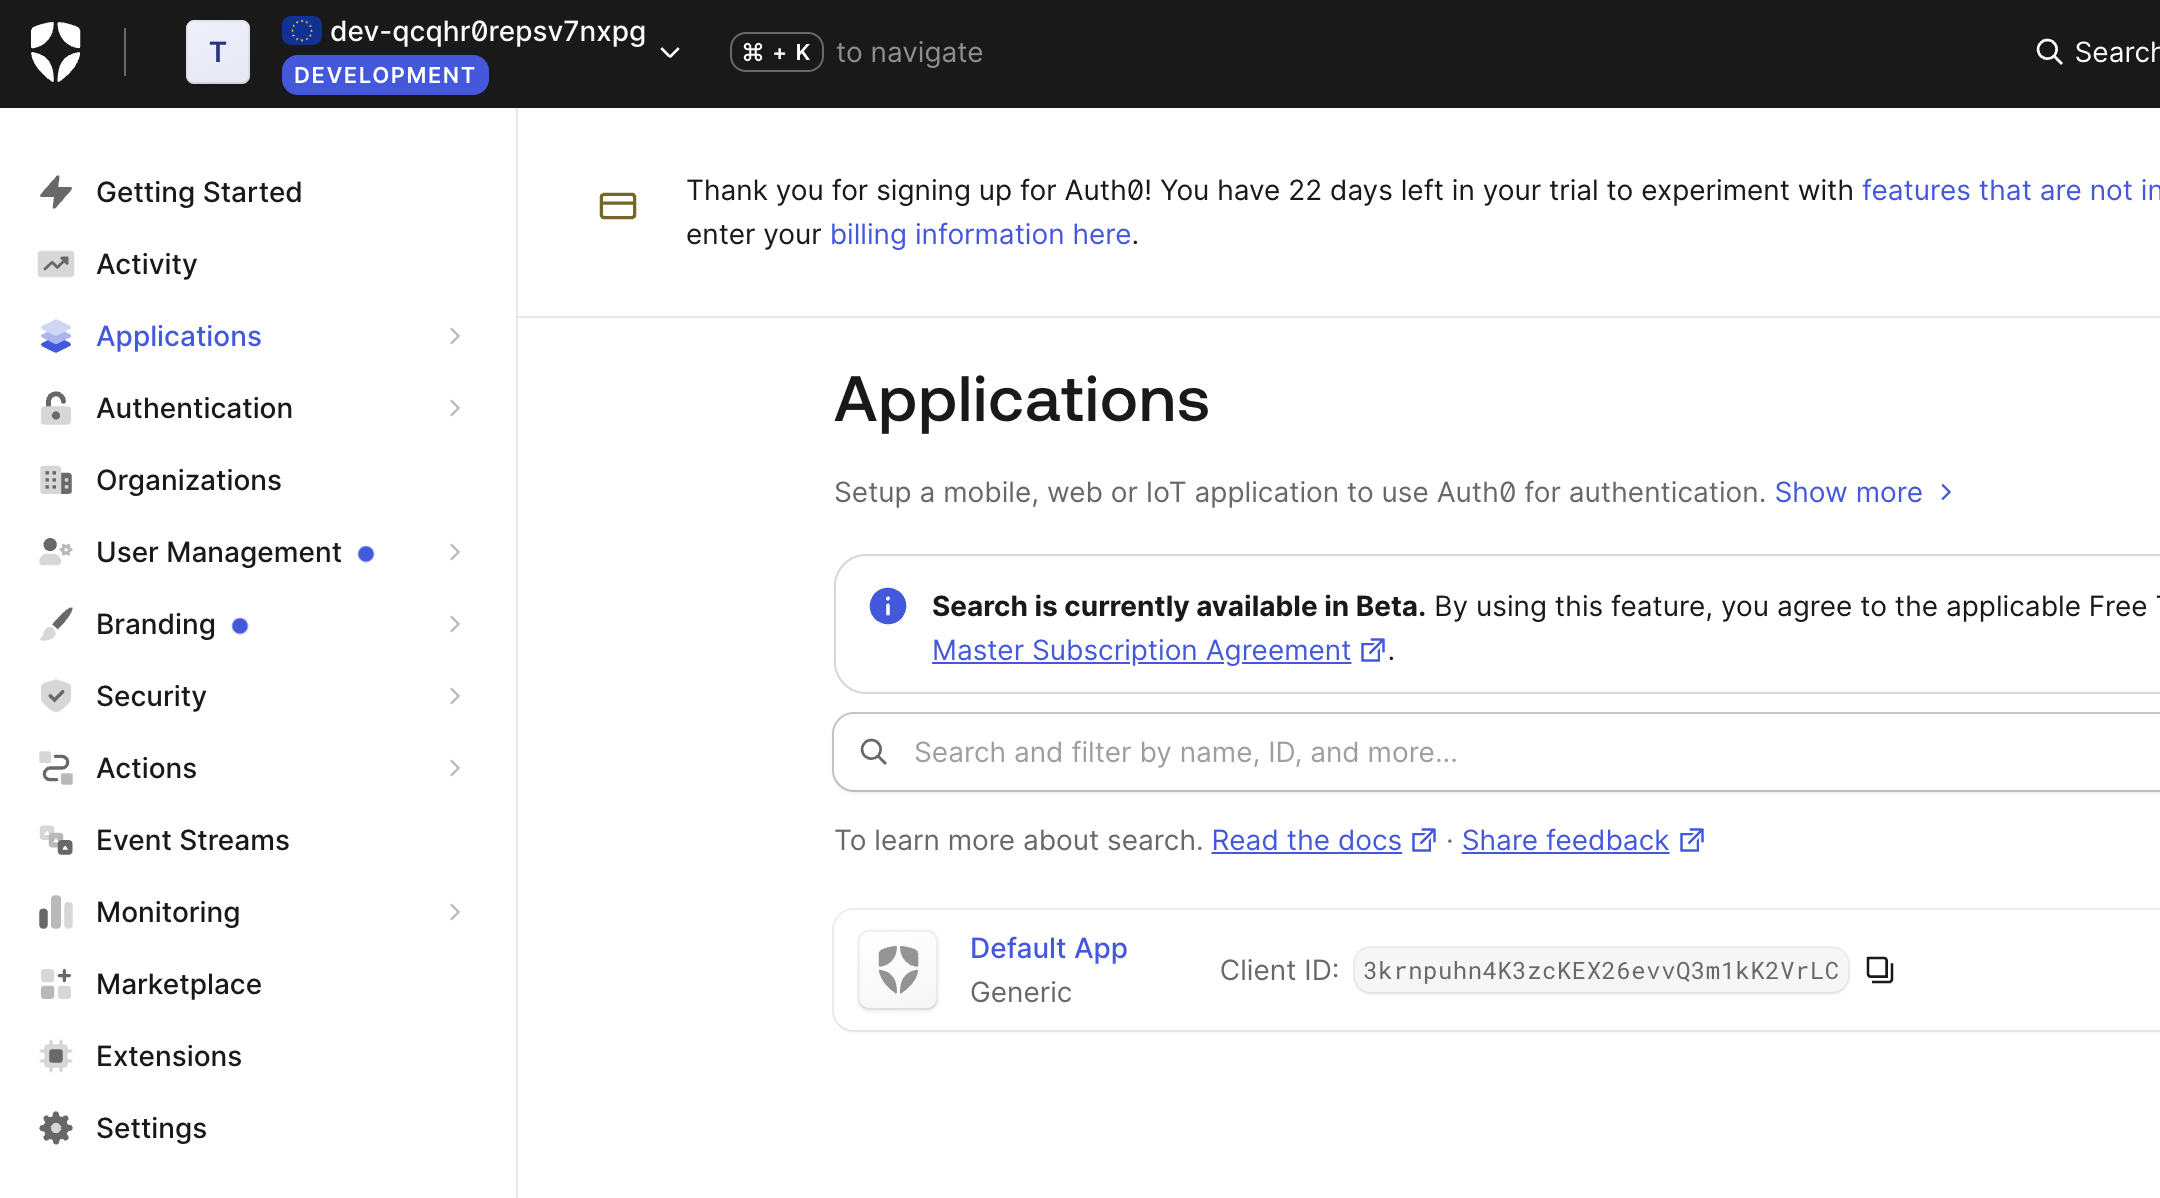Expand the Actions submenu chevron
The width and height of the screenshot is (2160, 1198).
455,768
